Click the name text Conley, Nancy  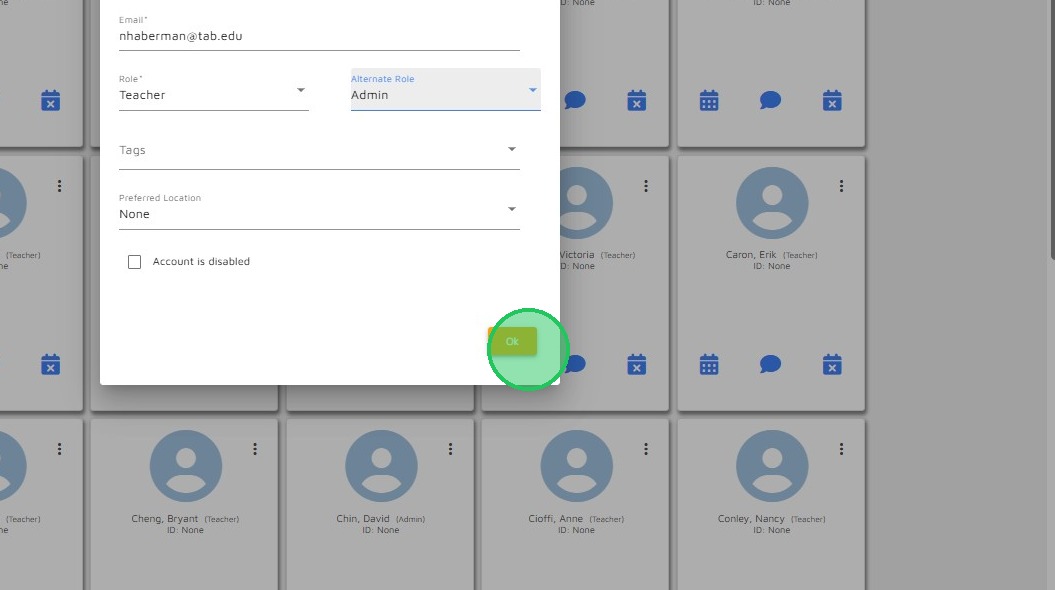click(x=751, y=519)
